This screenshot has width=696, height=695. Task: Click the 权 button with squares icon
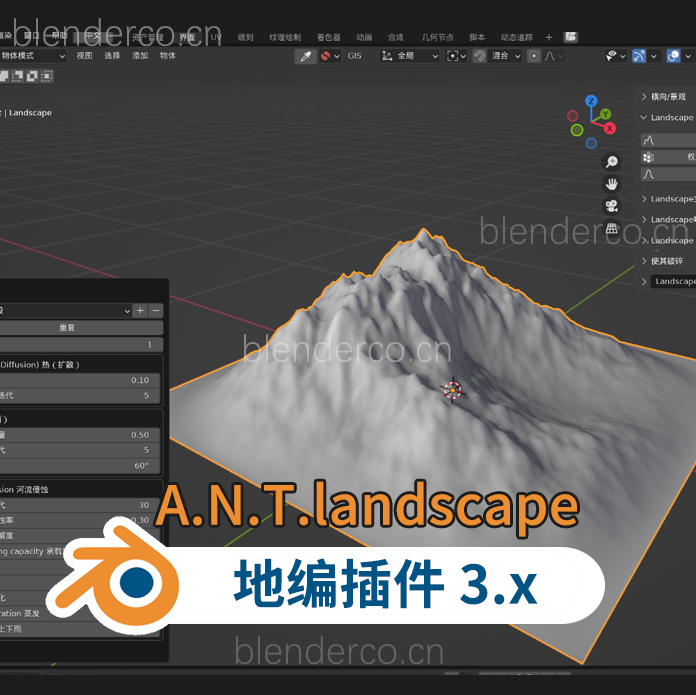click(668, 157)
